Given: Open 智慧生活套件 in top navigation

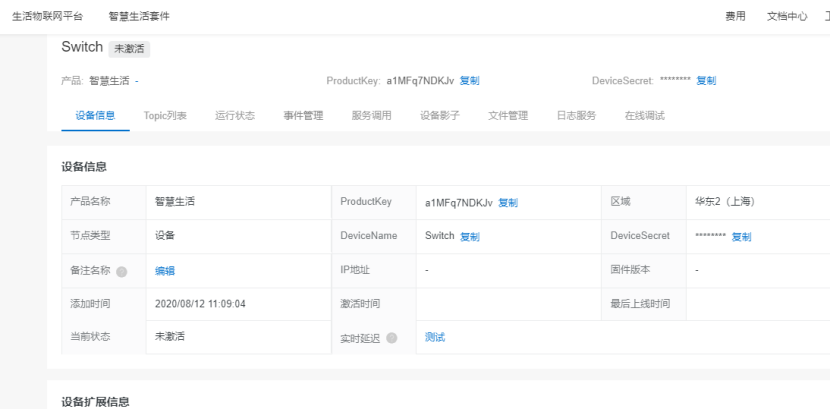Looking at the screenshot, I should (x=139, y=16).
